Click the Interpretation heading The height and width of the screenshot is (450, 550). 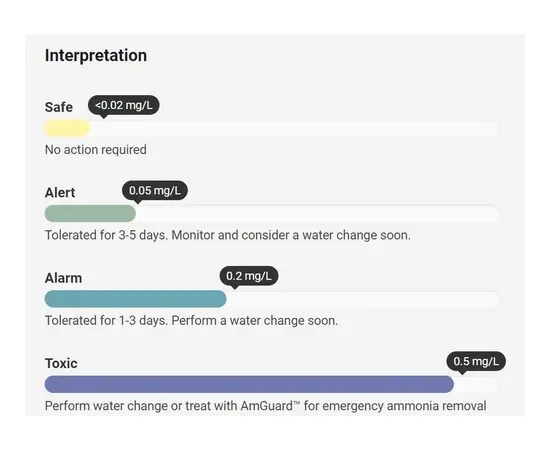click(x=96, y=55)
